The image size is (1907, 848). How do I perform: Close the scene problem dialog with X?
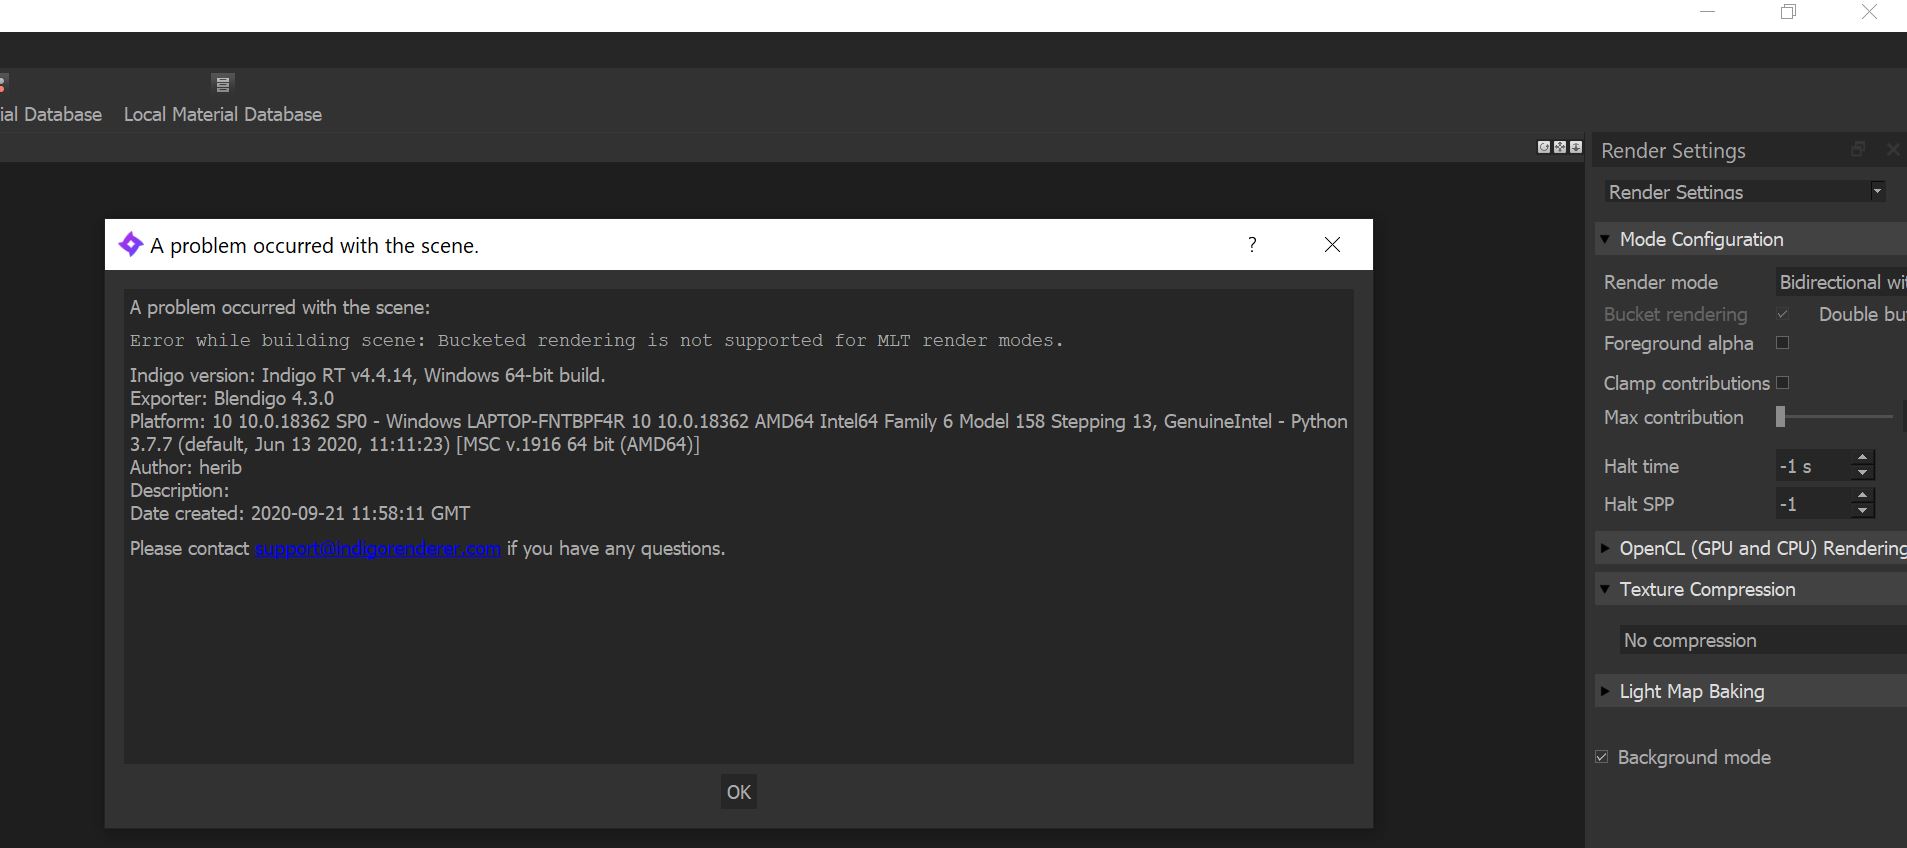1332,245
